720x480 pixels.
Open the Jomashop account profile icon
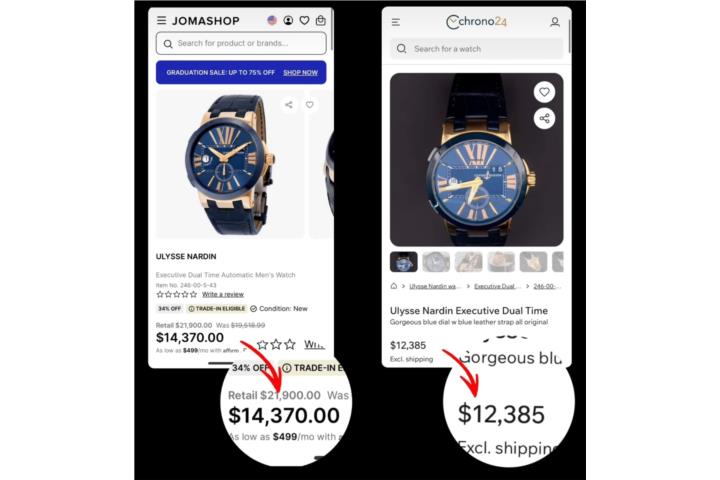click(288, 21)
